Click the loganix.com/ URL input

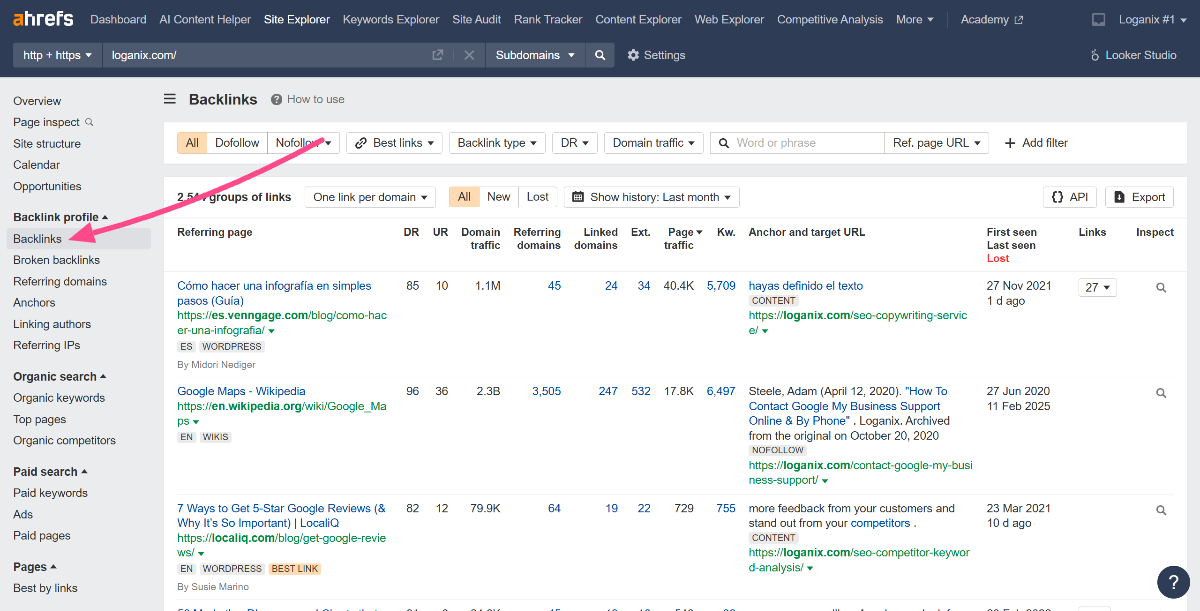[267, 55]
